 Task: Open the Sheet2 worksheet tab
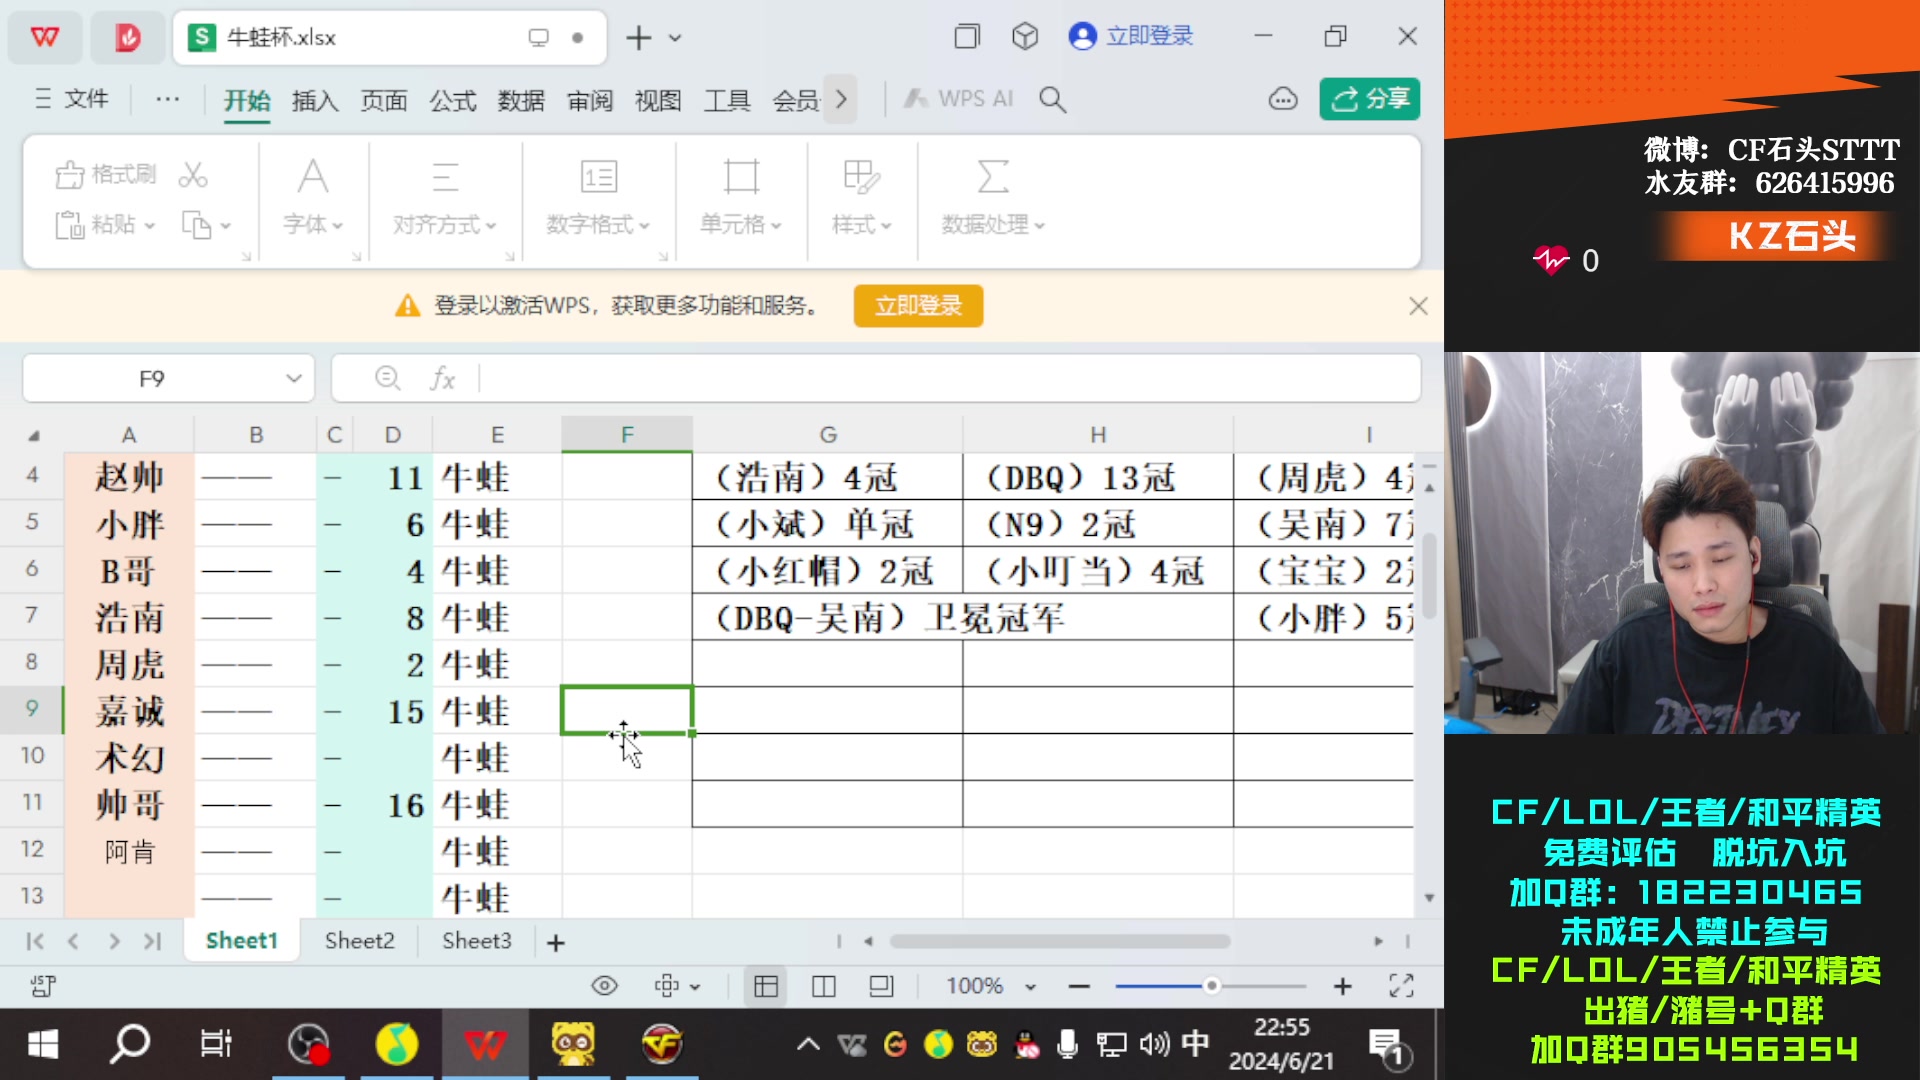click(x=358, y=940)
